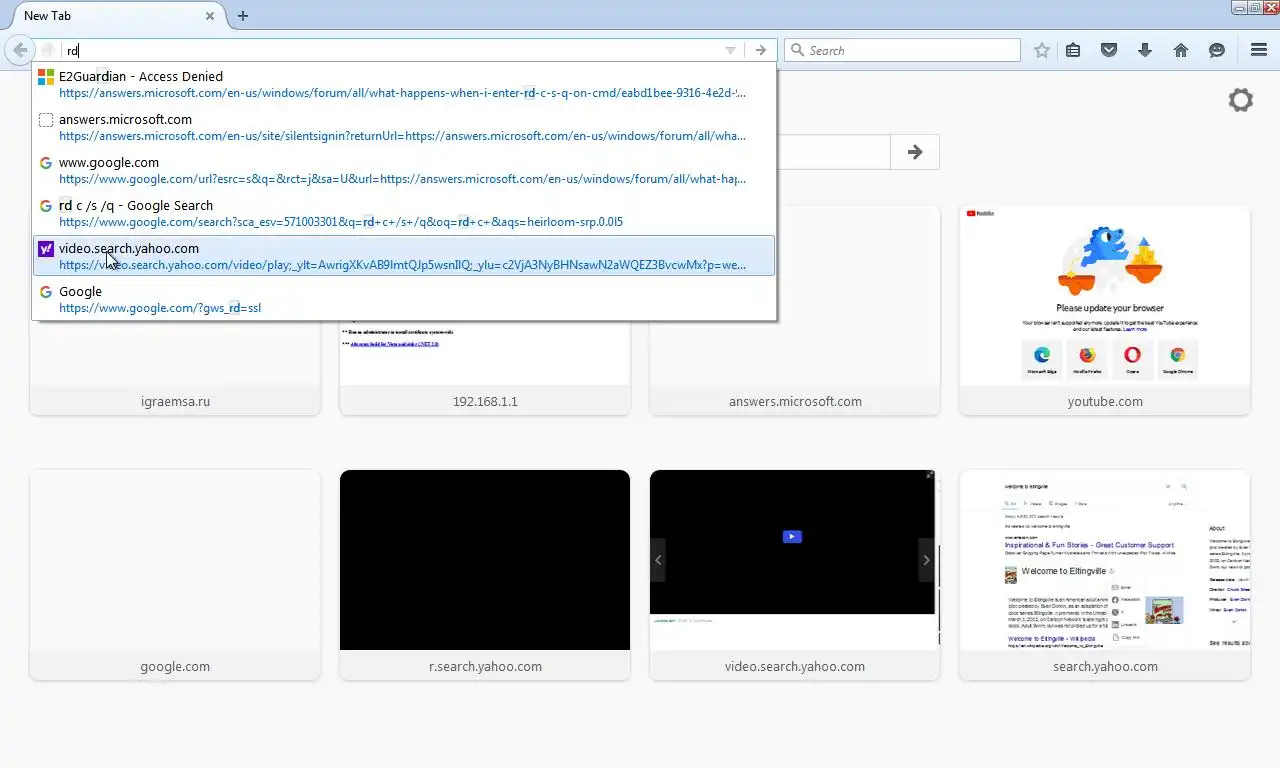Open the URL history dropdown arrow

tap(730, 50)
